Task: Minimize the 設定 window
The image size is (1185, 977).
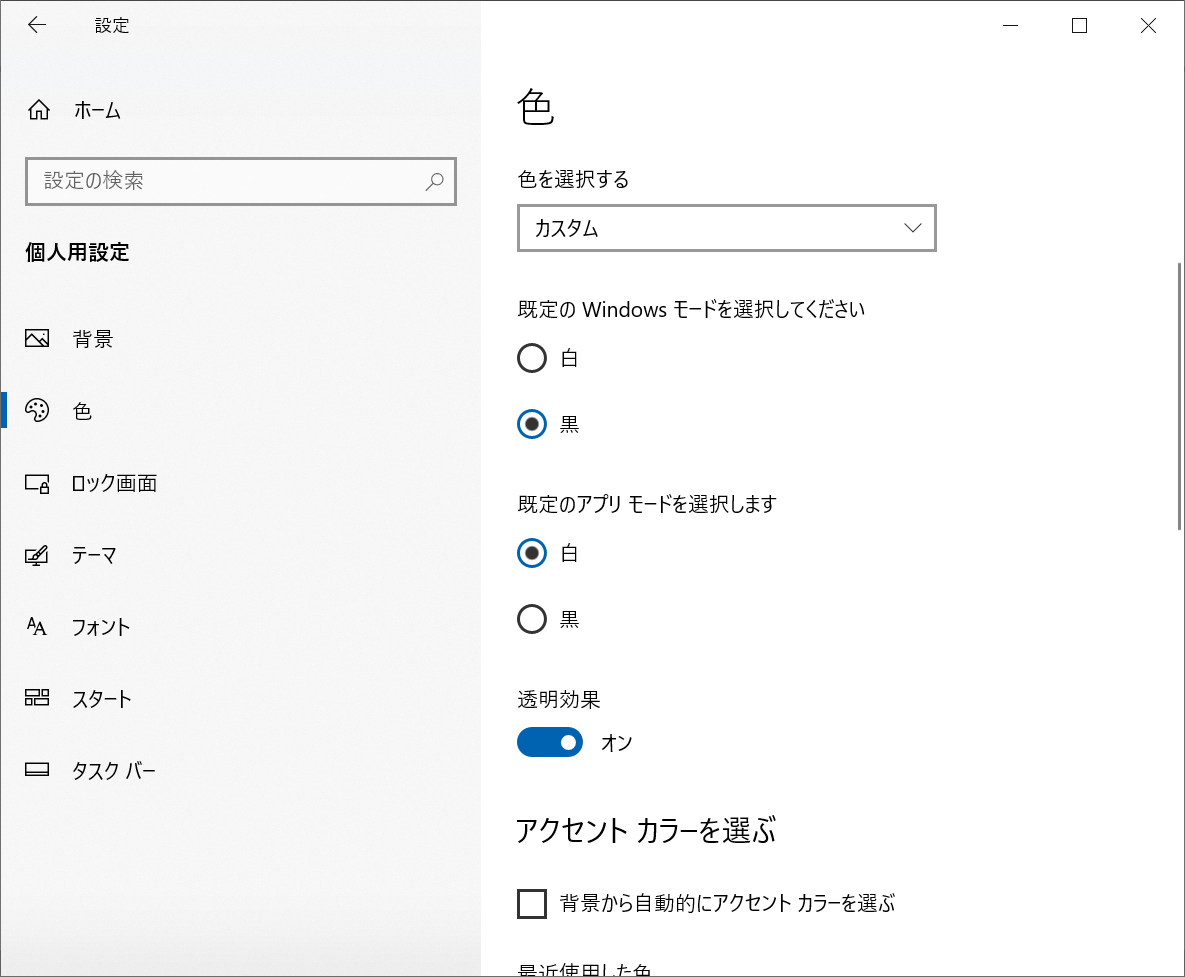Action: (x=1010, y=25)
